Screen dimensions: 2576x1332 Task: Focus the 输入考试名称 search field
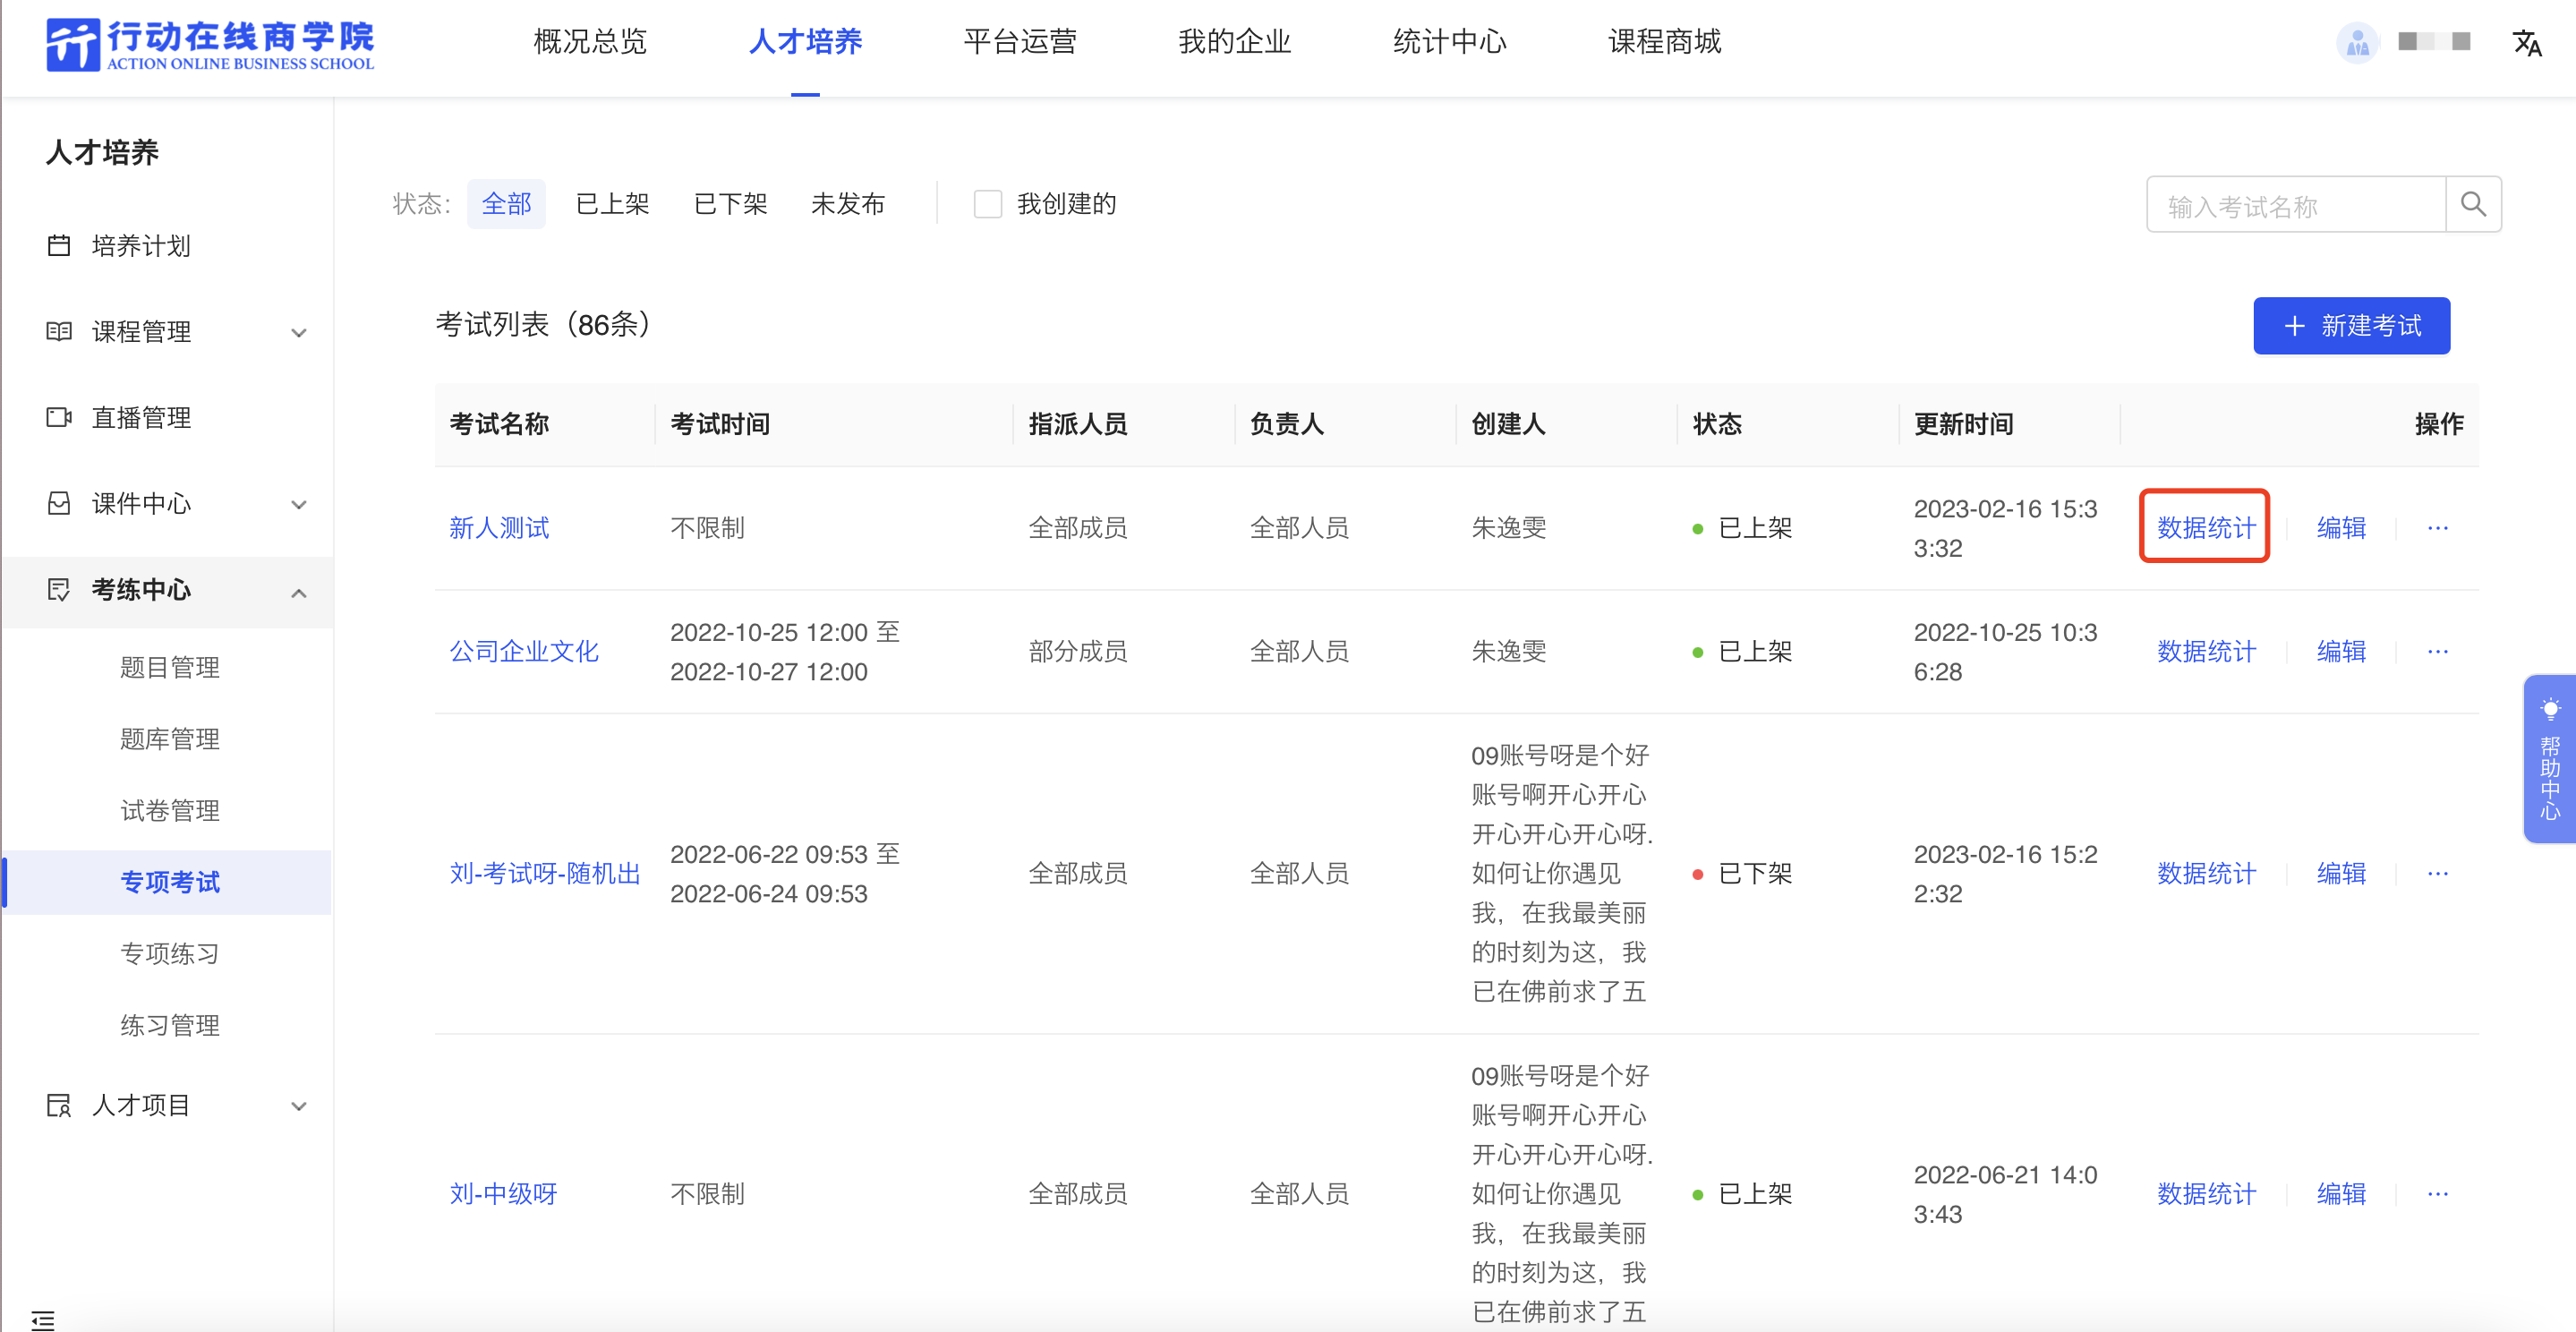pyautogui.click(x=2296, y=205)
